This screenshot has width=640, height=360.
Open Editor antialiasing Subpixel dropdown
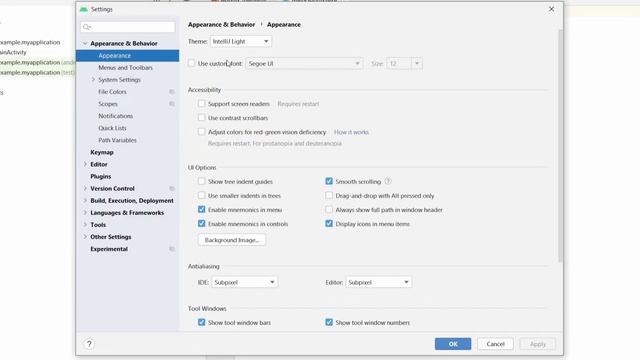pos(378,282)
